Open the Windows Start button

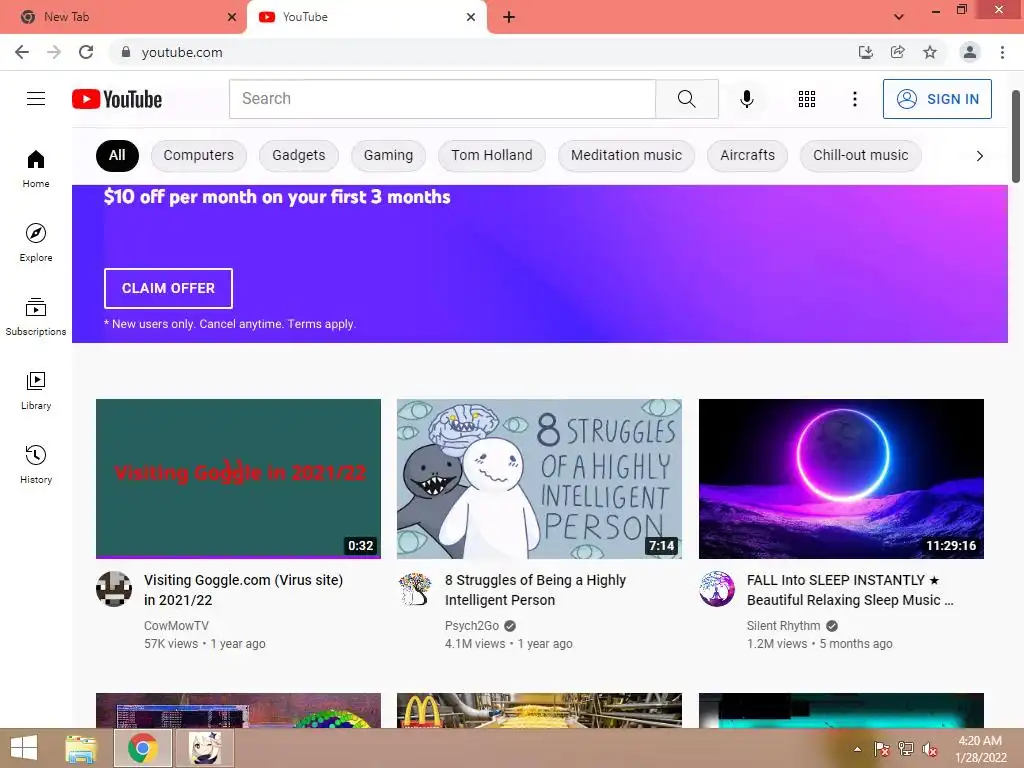(x=24, y=748)
